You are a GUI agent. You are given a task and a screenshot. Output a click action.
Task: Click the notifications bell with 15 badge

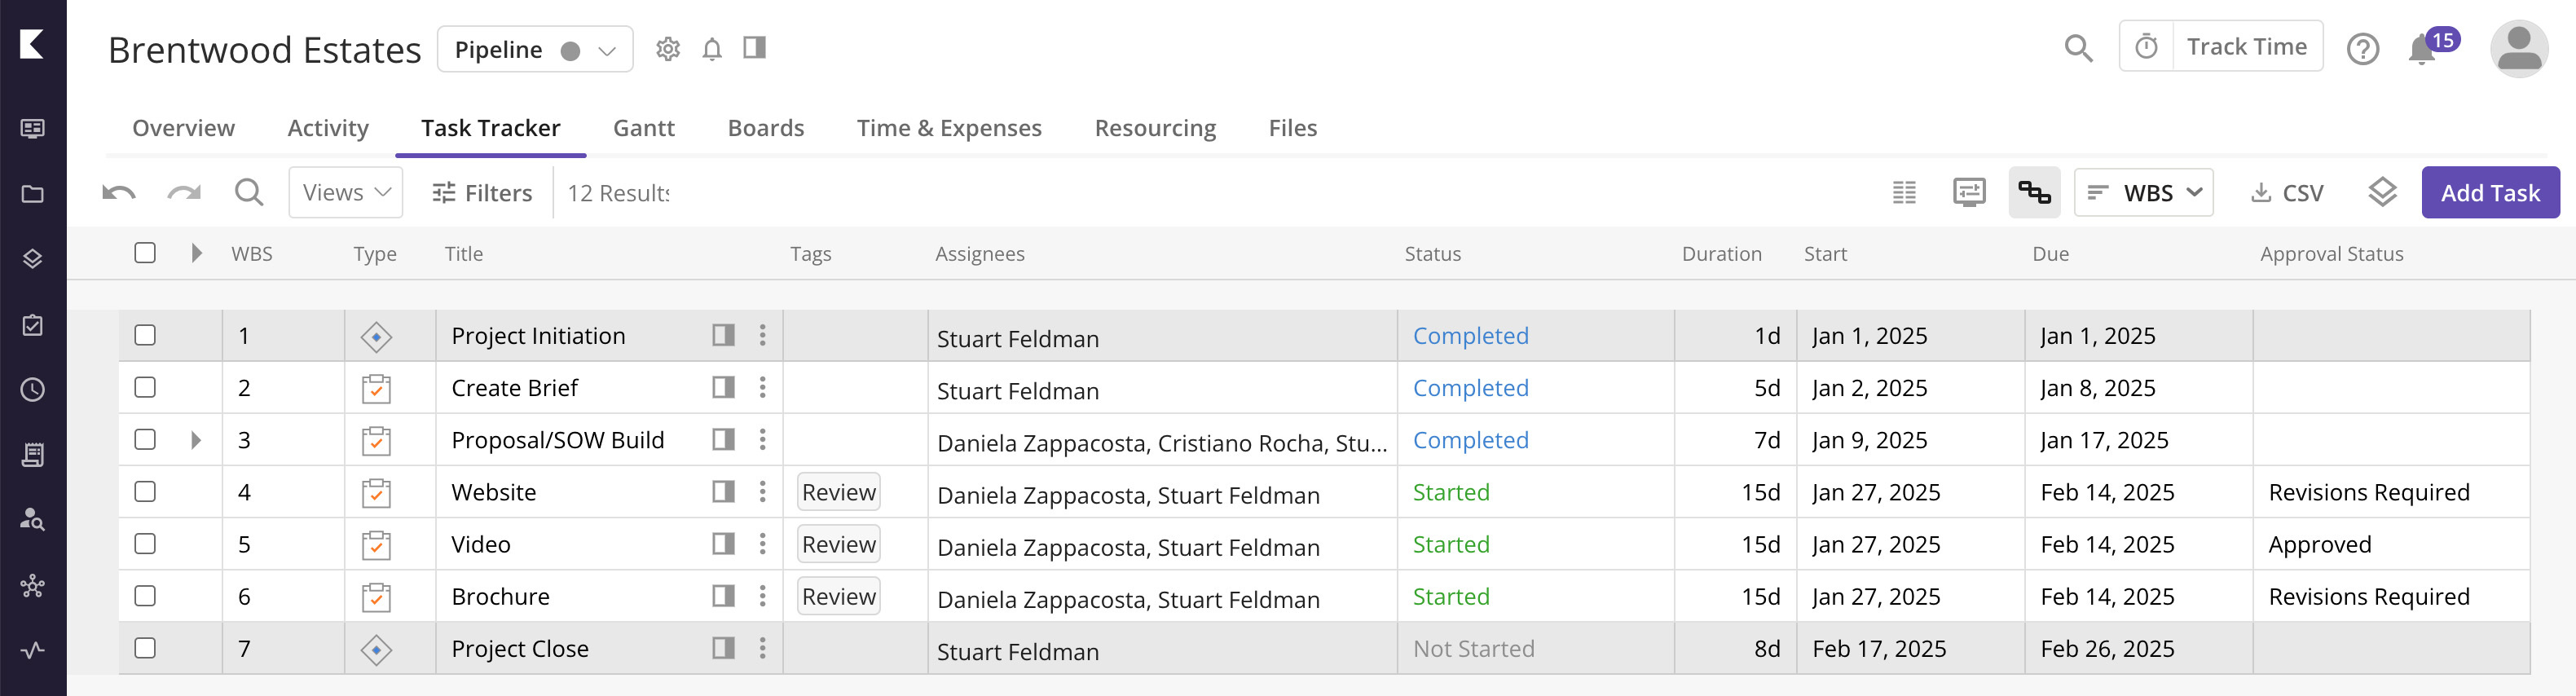(x=2422, y=49)
